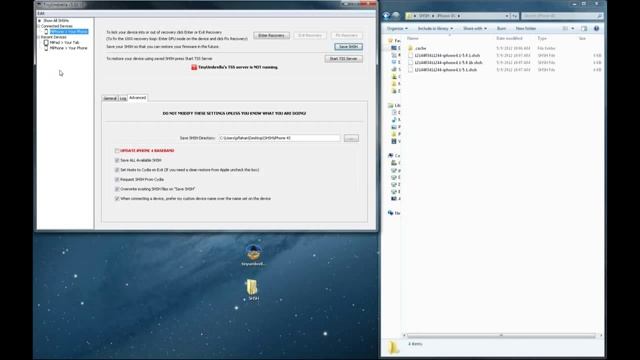Click the Start TSS Server button
The image size is (640, 360).
tap(343, 59)
